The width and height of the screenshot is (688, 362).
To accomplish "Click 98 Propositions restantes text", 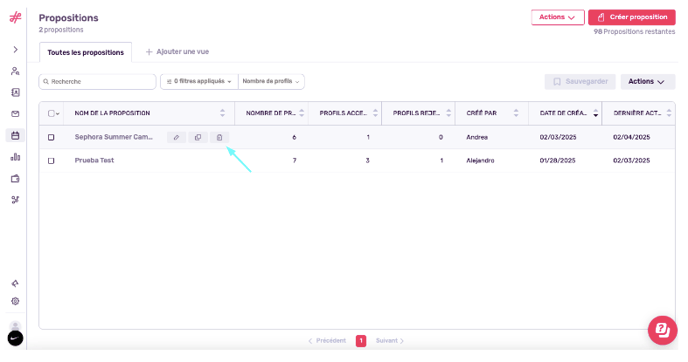I will pyautogui.click(x=634, y=32).
